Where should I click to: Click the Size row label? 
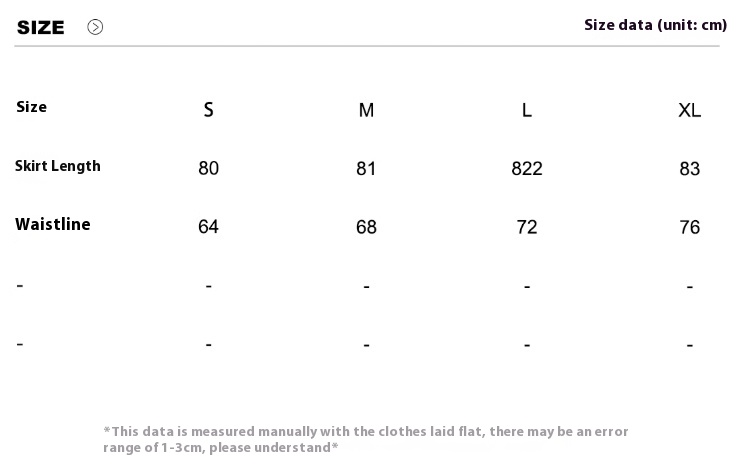(x=32, y=107)
